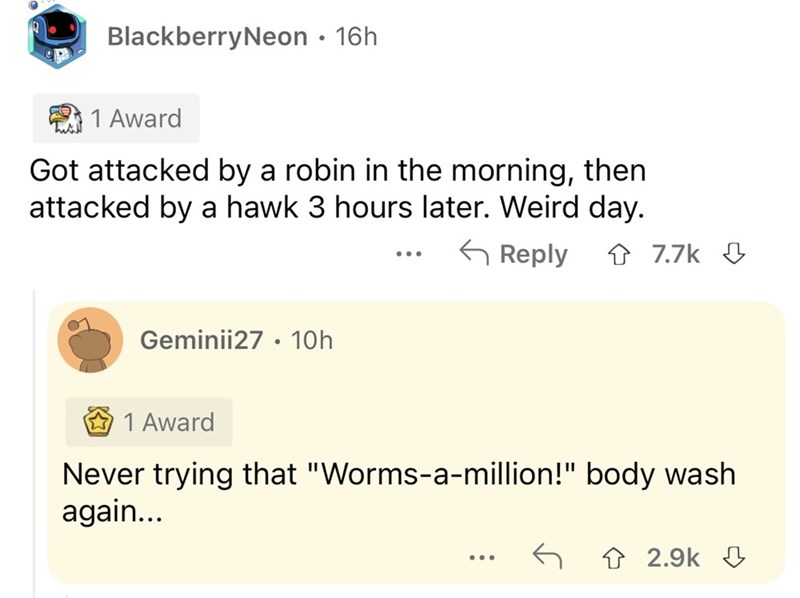Downvote Geminii27's body wash reply
The height and width of the screenshot is (598, 800).
[x=735, y=556]
